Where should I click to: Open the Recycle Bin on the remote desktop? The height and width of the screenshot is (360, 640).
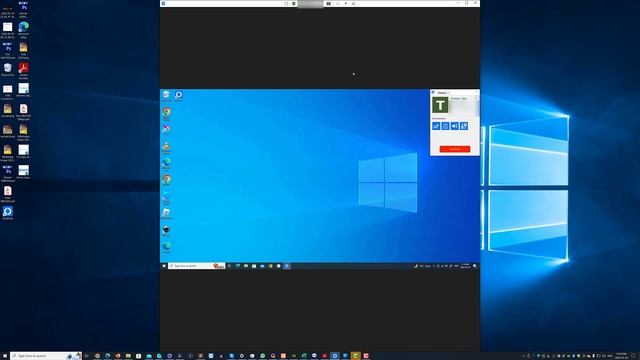pyautogui.click(x=166, y=96)
